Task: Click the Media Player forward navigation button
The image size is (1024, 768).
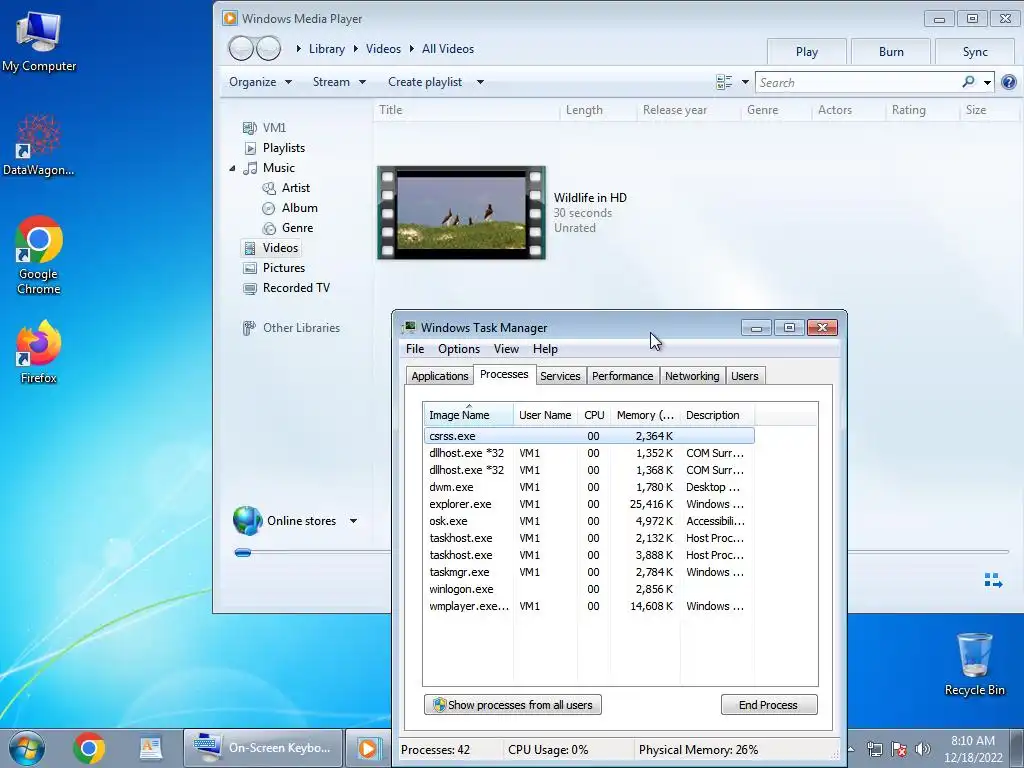Action: tap(268, 48)
